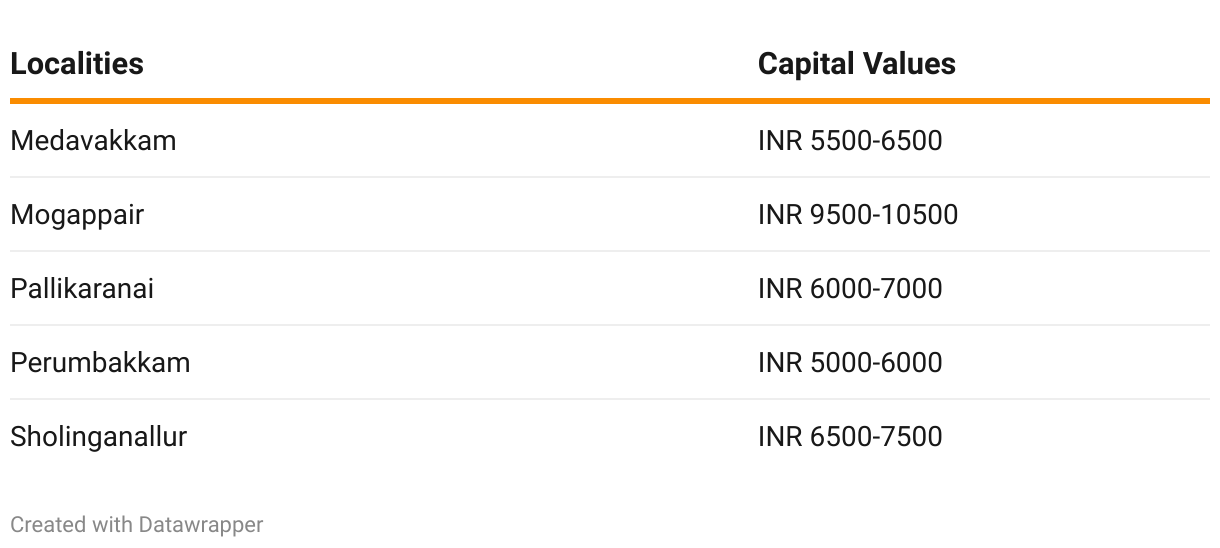The height and width of the screenshot is (548, 1220).
Task: Click divider line between Mogappair and Pallikaranai
Action: tap(610, 251)
